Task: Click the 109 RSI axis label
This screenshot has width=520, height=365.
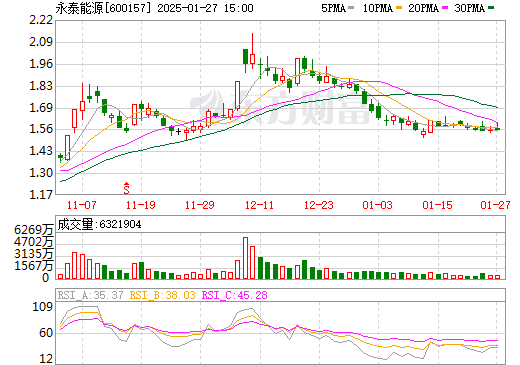Action: (43, 306)
